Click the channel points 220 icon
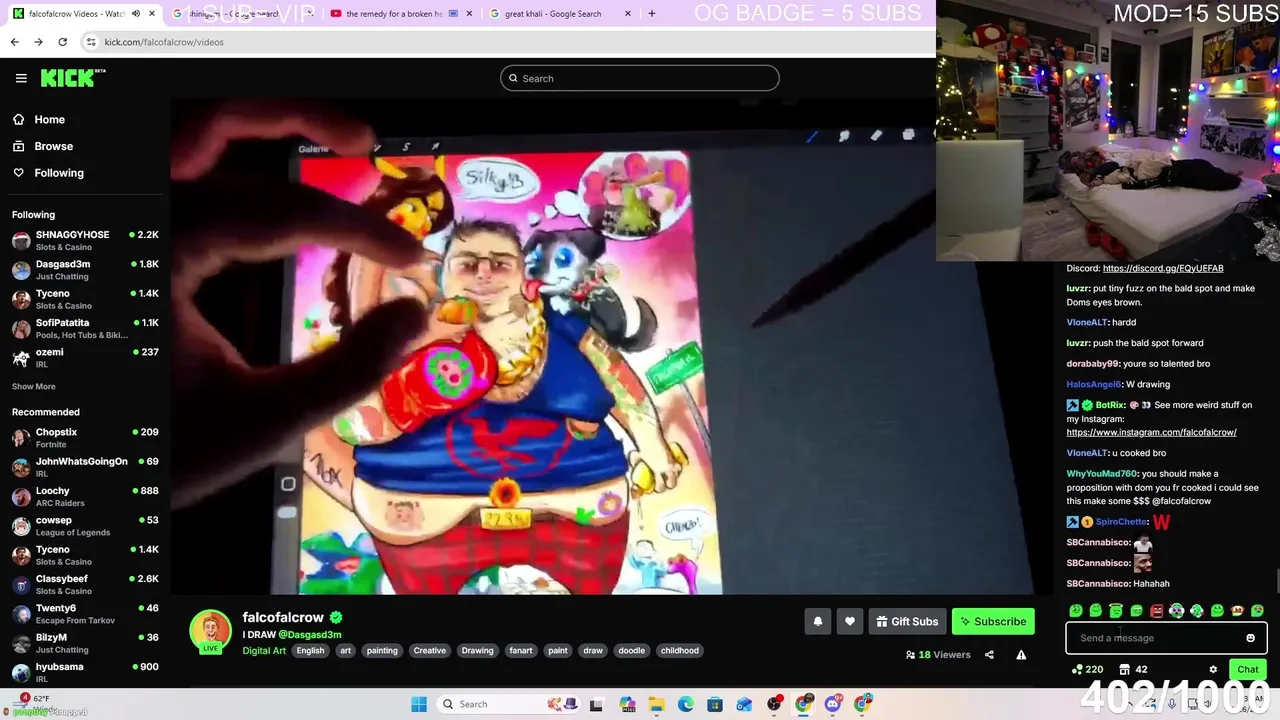The height and width of the screenshot is (720, 1280). 1087,670
